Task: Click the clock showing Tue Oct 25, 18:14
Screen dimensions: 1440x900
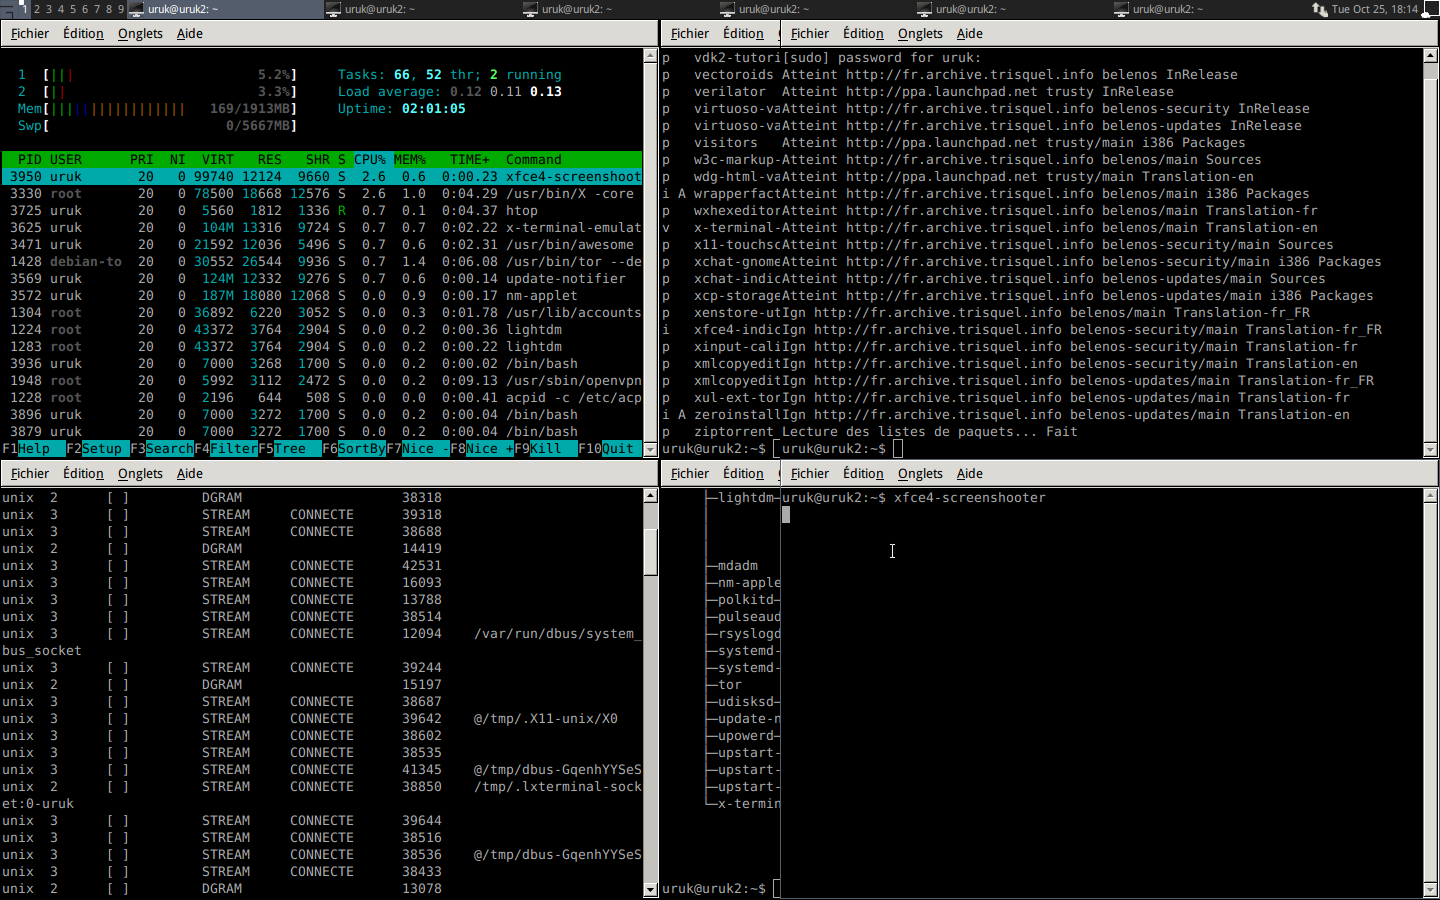Action: coord(1375,9)
